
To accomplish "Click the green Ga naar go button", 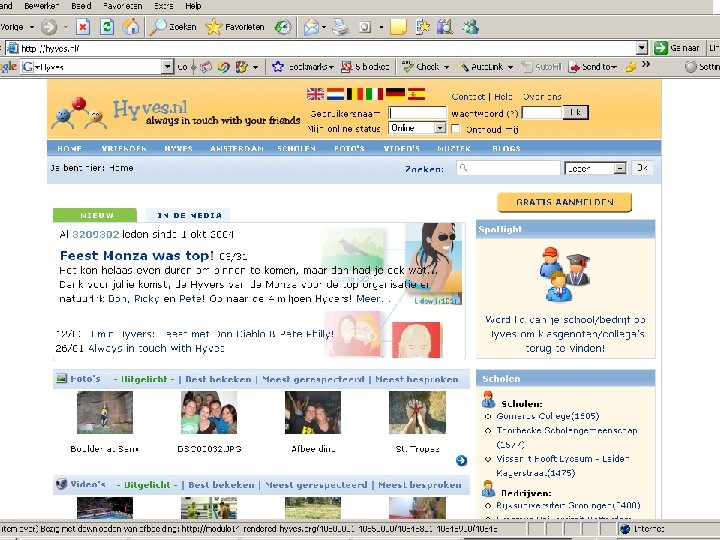I will click(676, 48).
